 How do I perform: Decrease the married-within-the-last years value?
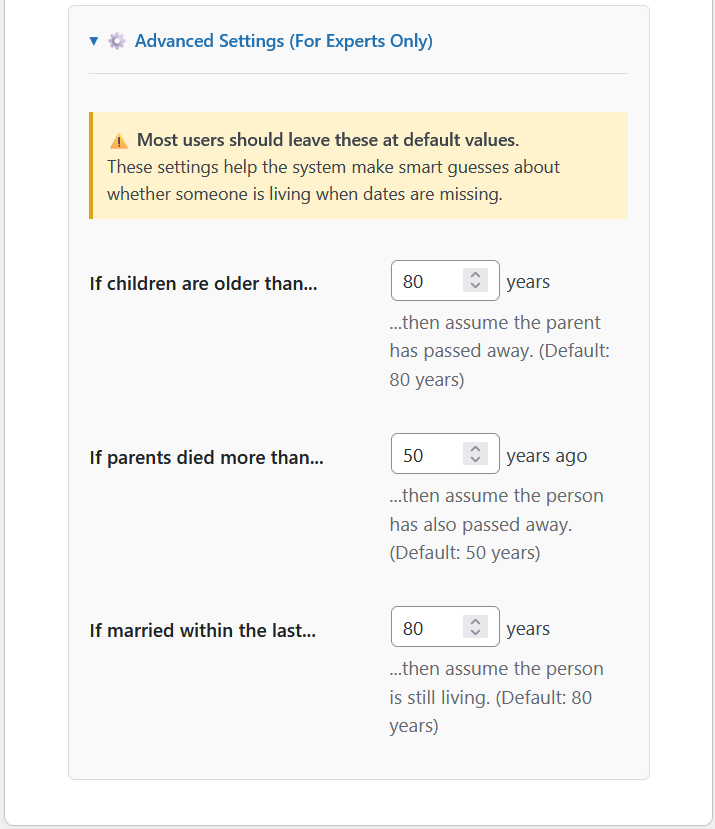(476, 634)
